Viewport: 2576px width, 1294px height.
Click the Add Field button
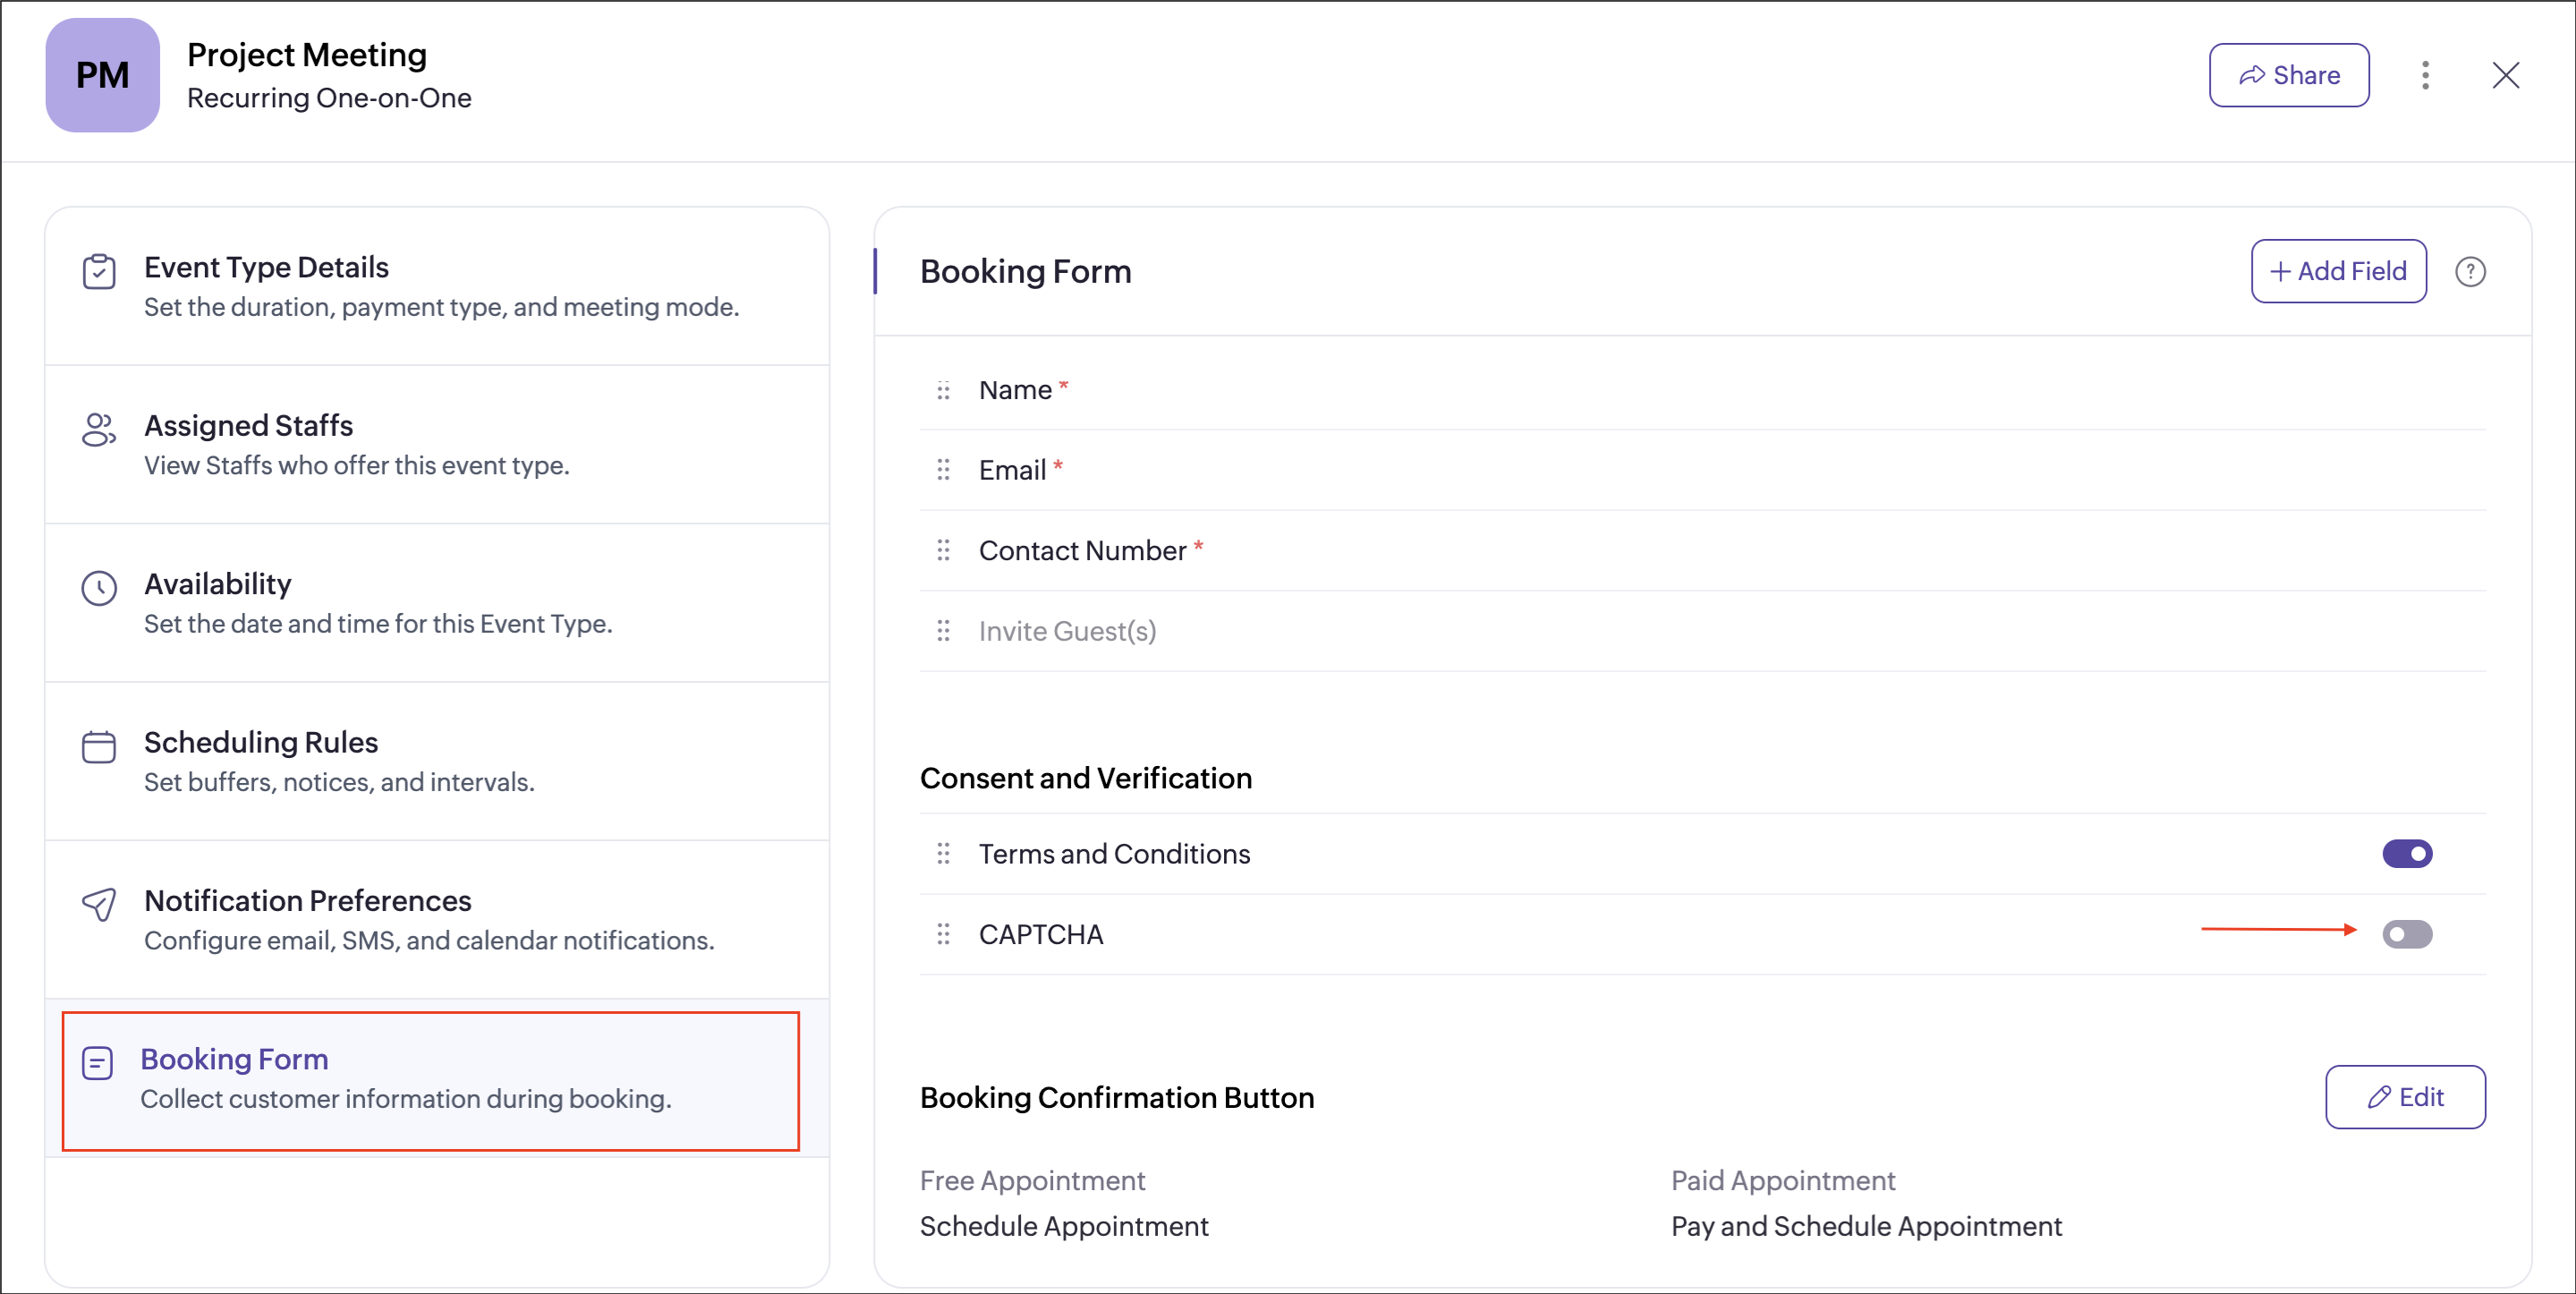pos(2337,271)
